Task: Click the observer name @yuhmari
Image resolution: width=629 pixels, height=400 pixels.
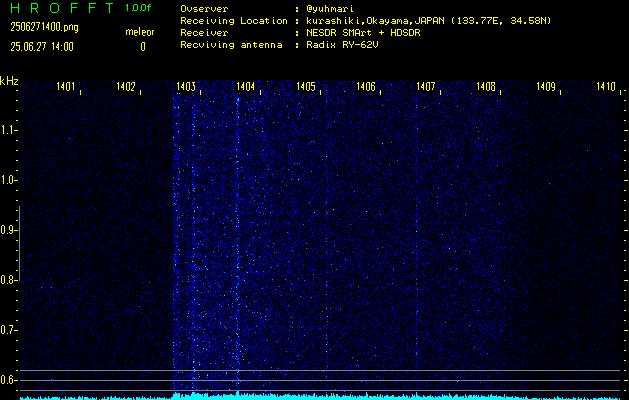Action: (330, 9)
